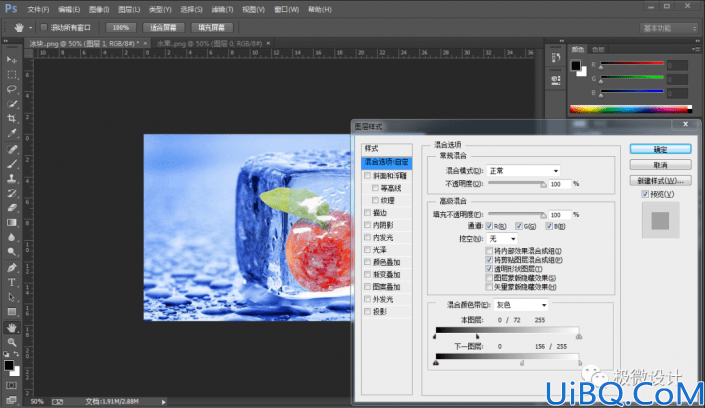This screenshot has height=408, width=705.
Task: Select the Blur tool
Action: 12,238
